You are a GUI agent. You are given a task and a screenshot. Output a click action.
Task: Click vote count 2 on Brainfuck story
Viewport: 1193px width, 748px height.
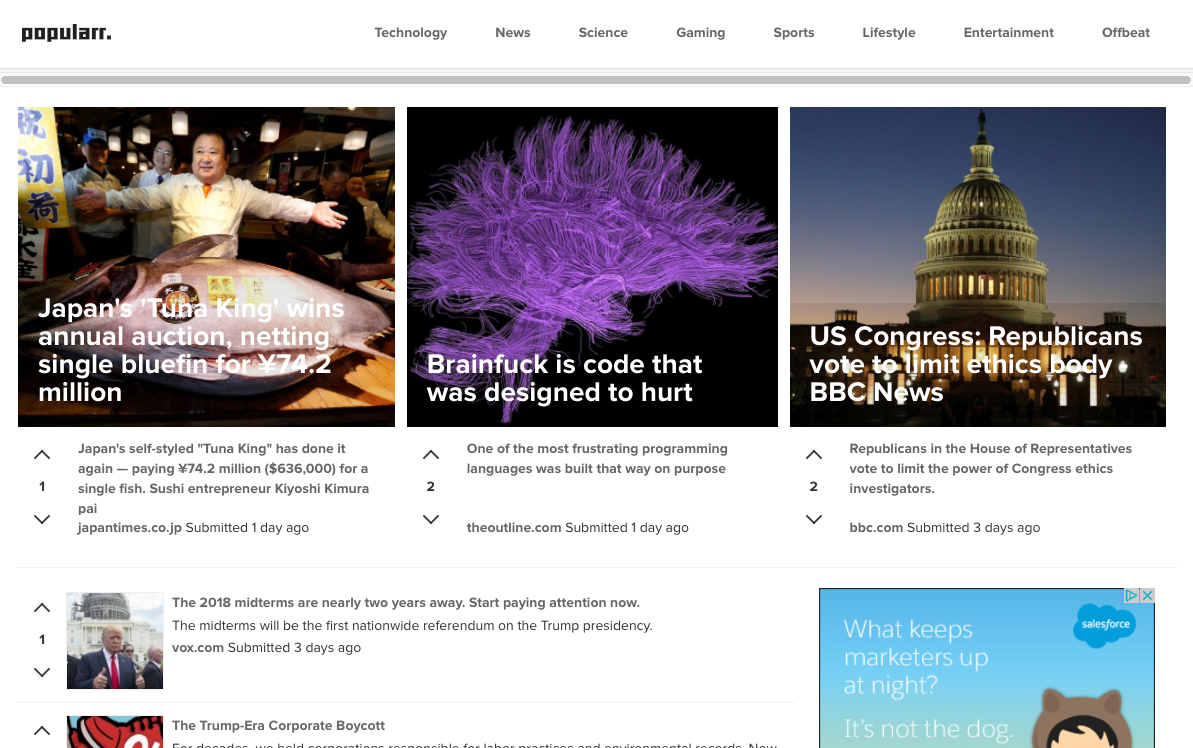point(431,486)
